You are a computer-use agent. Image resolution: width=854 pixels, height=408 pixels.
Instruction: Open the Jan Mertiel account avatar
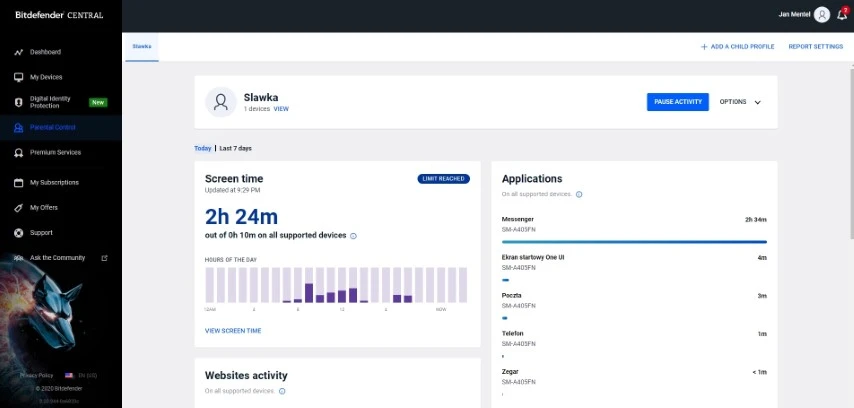coord(822,15)
